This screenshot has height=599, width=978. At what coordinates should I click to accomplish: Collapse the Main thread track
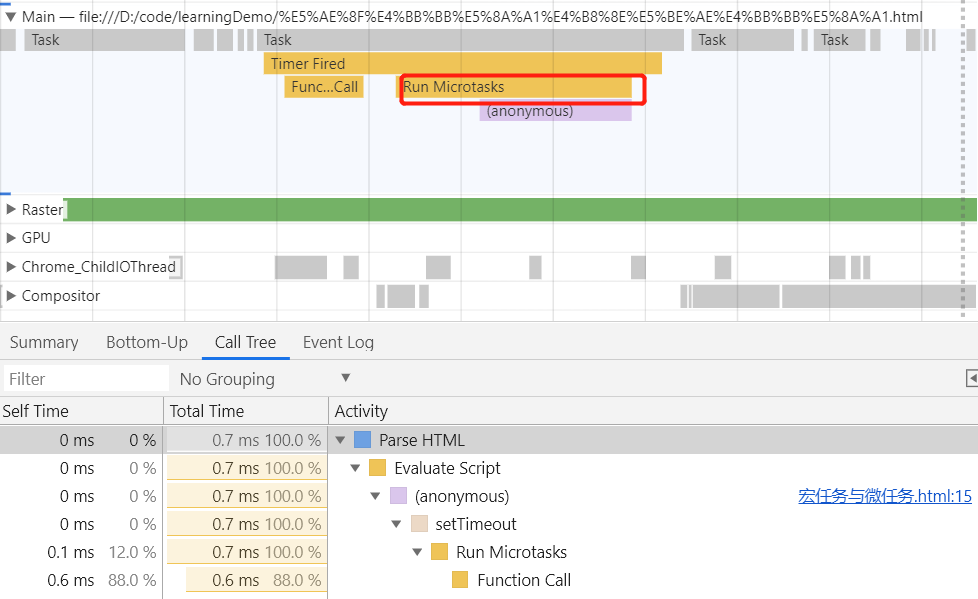10,17
